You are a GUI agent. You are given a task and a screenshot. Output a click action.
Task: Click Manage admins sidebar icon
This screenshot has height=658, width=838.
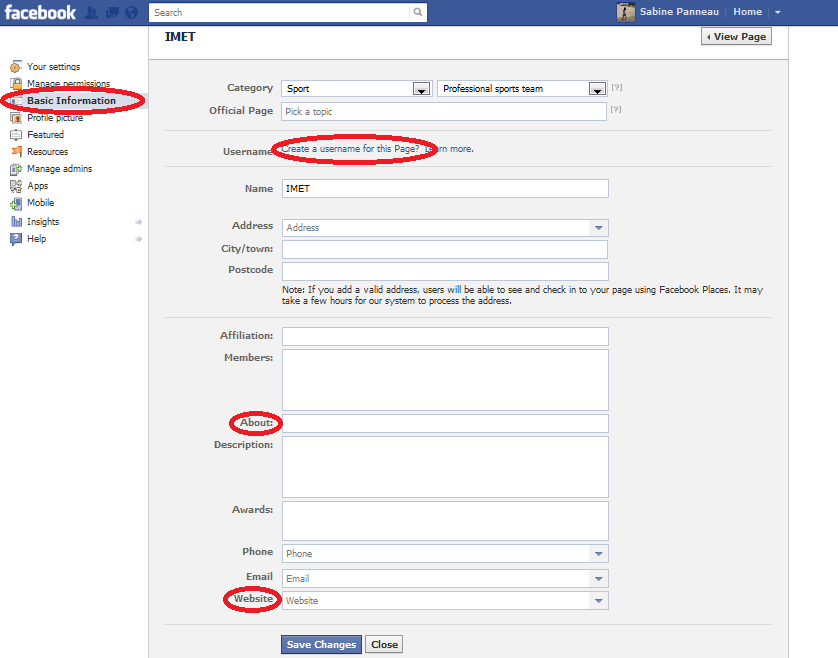(16, 169)
